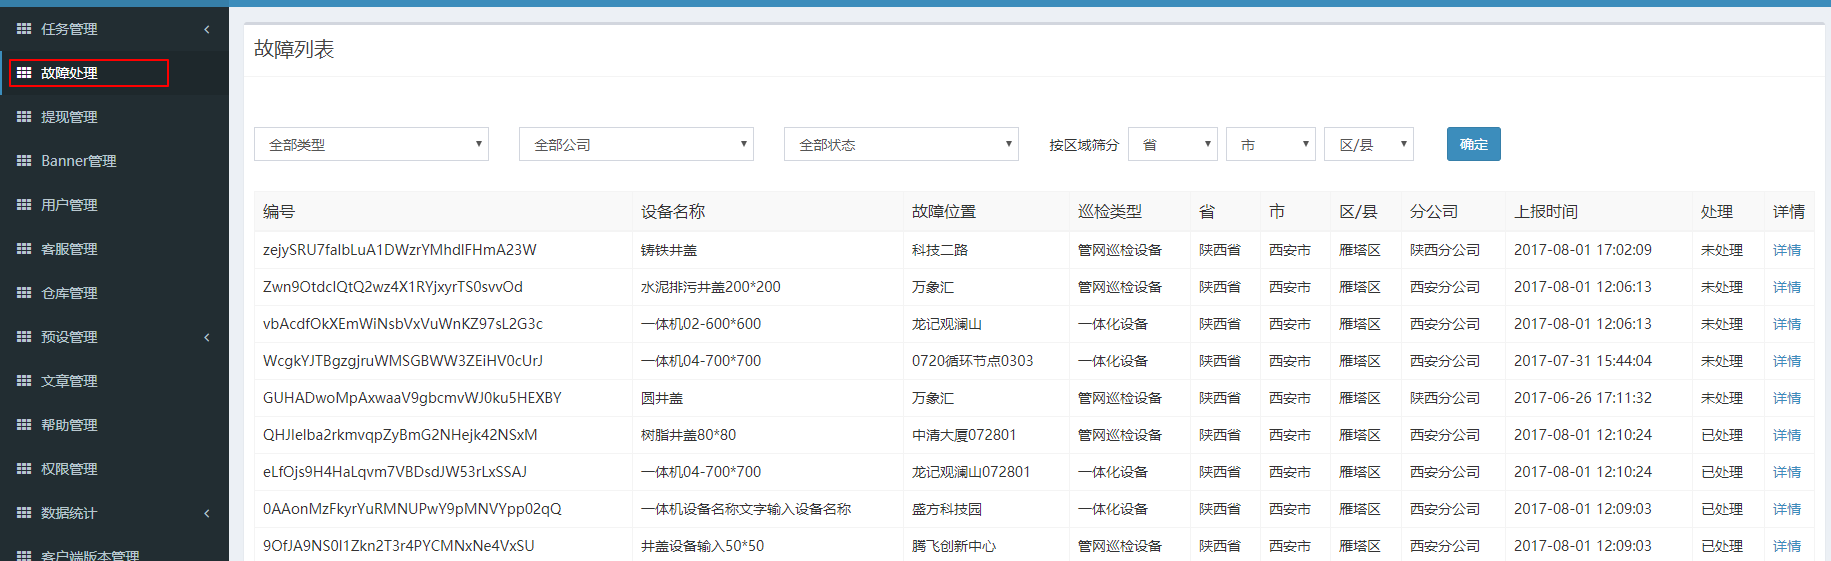Click the grid icon beside 文章管理
The height and width of the screenshot is (561, 1831).
24,381
